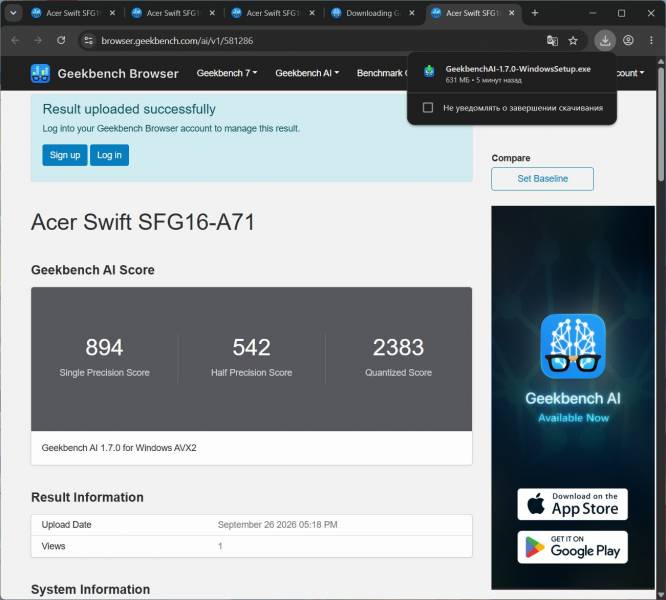This screenshot has height=600, width=666.
Task: Go back to previous page
Action: [x=15, y=40]
